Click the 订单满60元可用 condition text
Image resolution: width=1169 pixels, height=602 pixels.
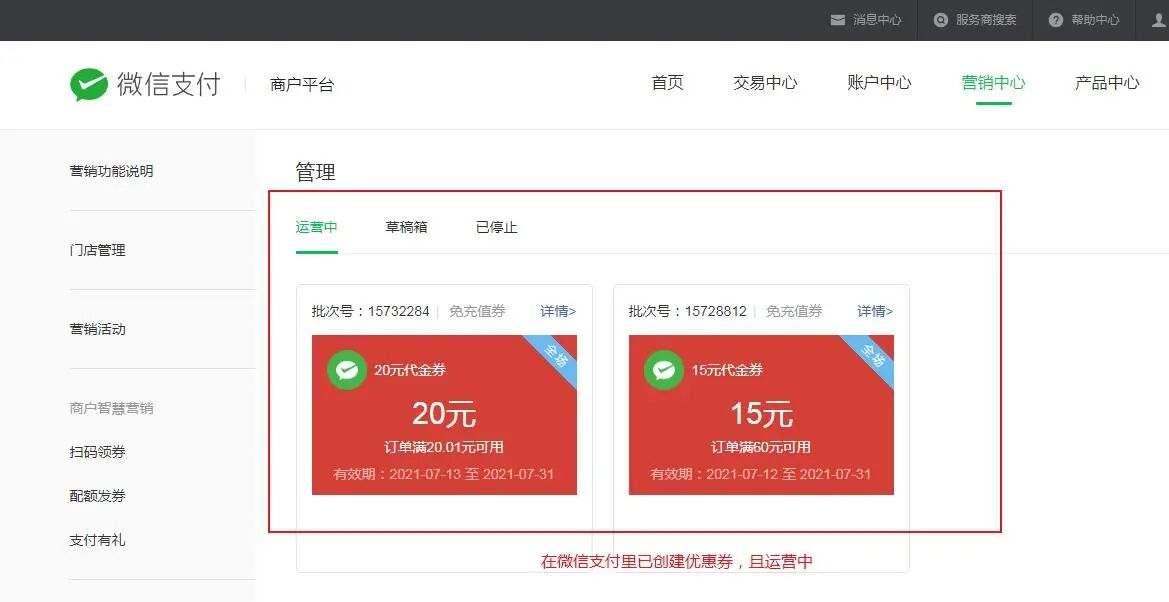coord(761,448)
